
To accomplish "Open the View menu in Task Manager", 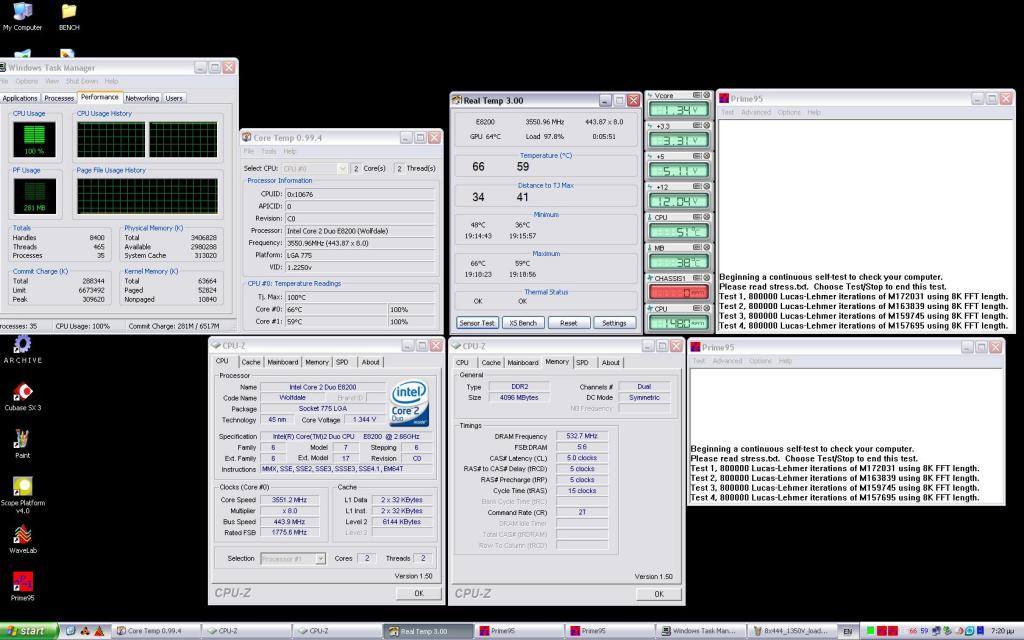I will (x=52, y=81).
